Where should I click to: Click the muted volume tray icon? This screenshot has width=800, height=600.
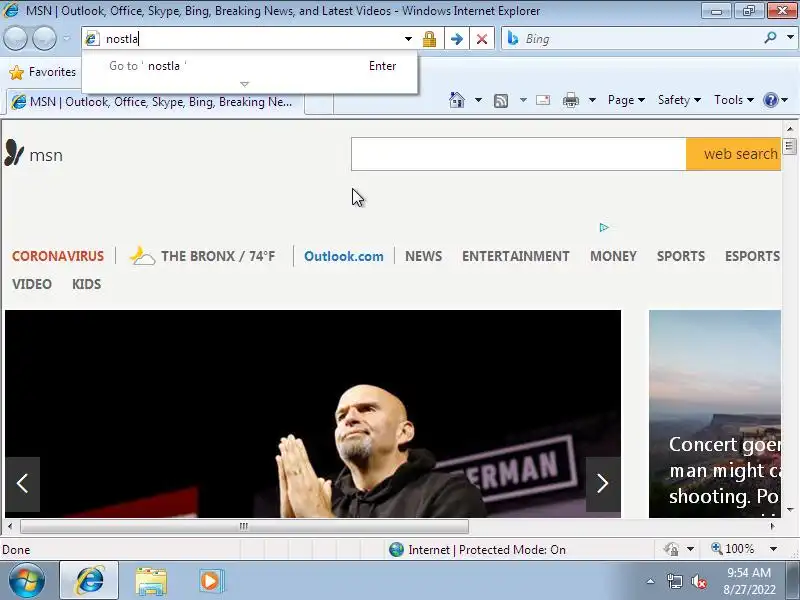pyautogui.click(x=698, y=581)
